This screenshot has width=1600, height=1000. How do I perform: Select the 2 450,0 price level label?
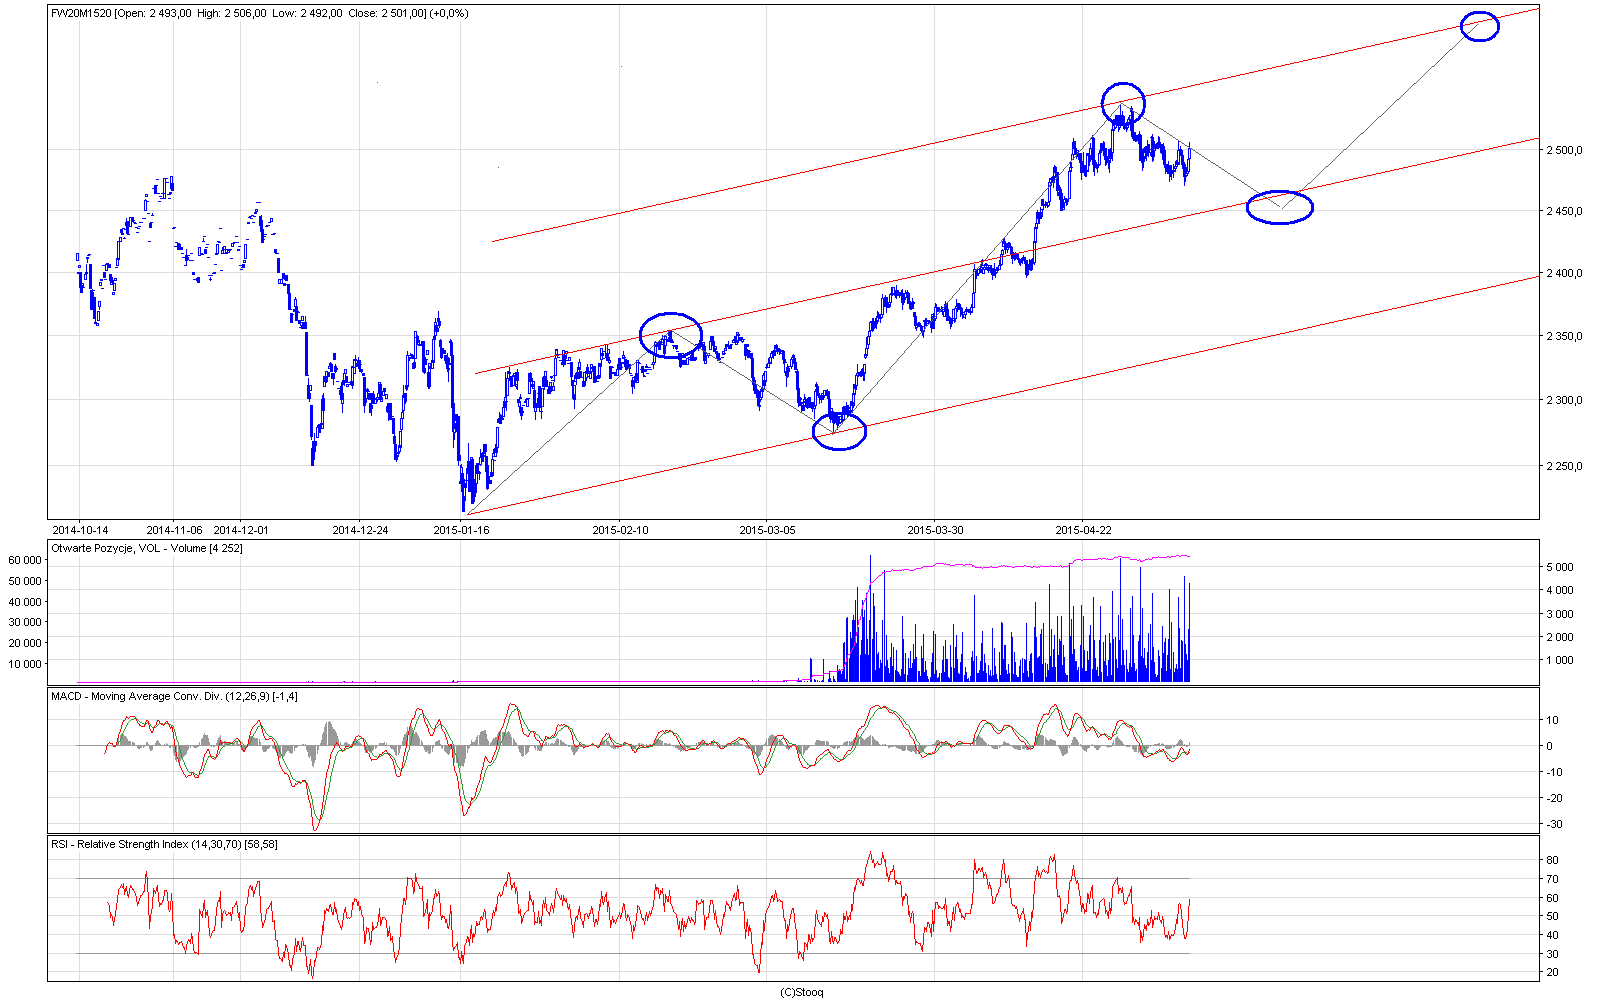[x=1564, y=212]
